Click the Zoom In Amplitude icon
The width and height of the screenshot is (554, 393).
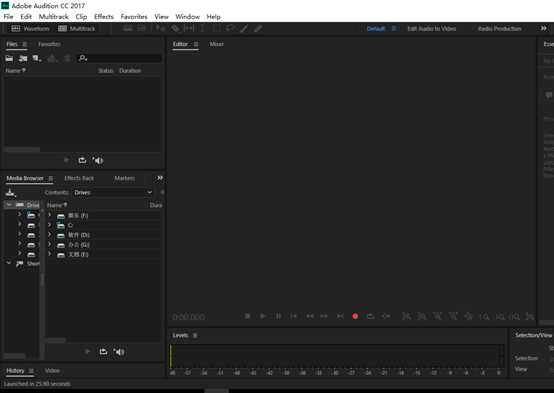[406, 316]
